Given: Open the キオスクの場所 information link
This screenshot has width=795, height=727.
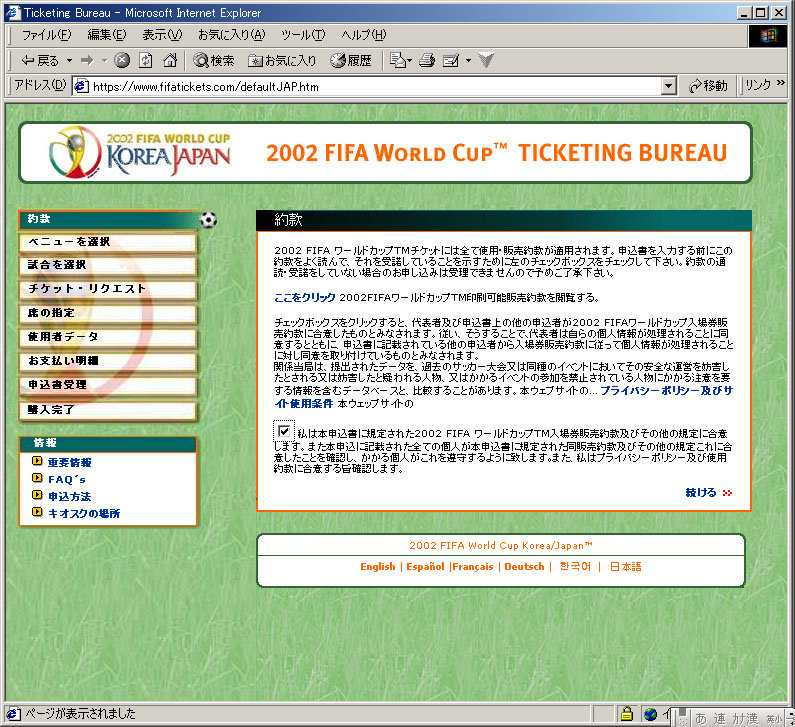Looking at the screenshot, I should (x=84, y=513).
